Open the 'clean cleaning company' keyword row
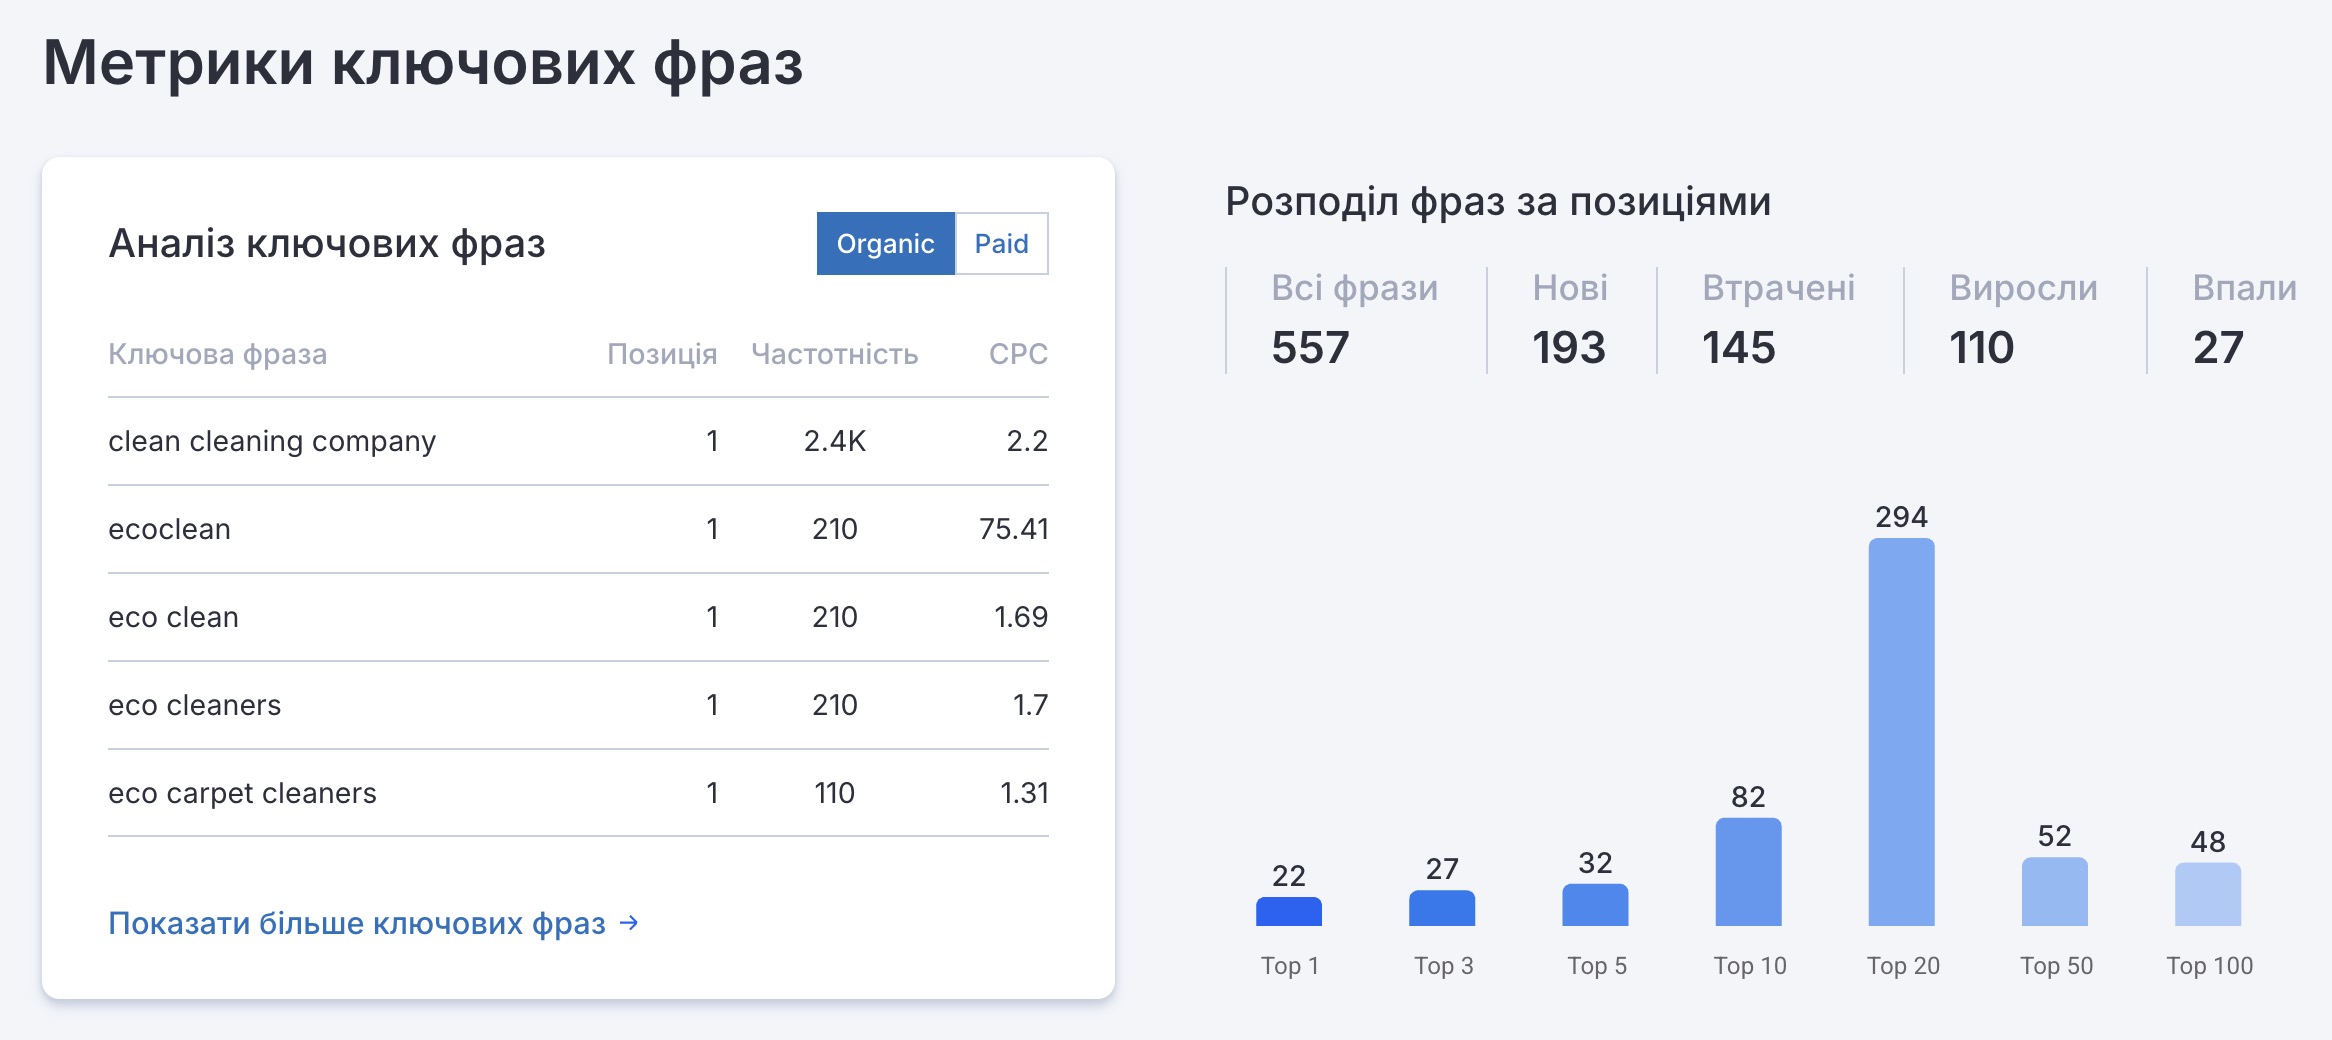Viewport: 2332px width, 1040px height. pos(272,441)
